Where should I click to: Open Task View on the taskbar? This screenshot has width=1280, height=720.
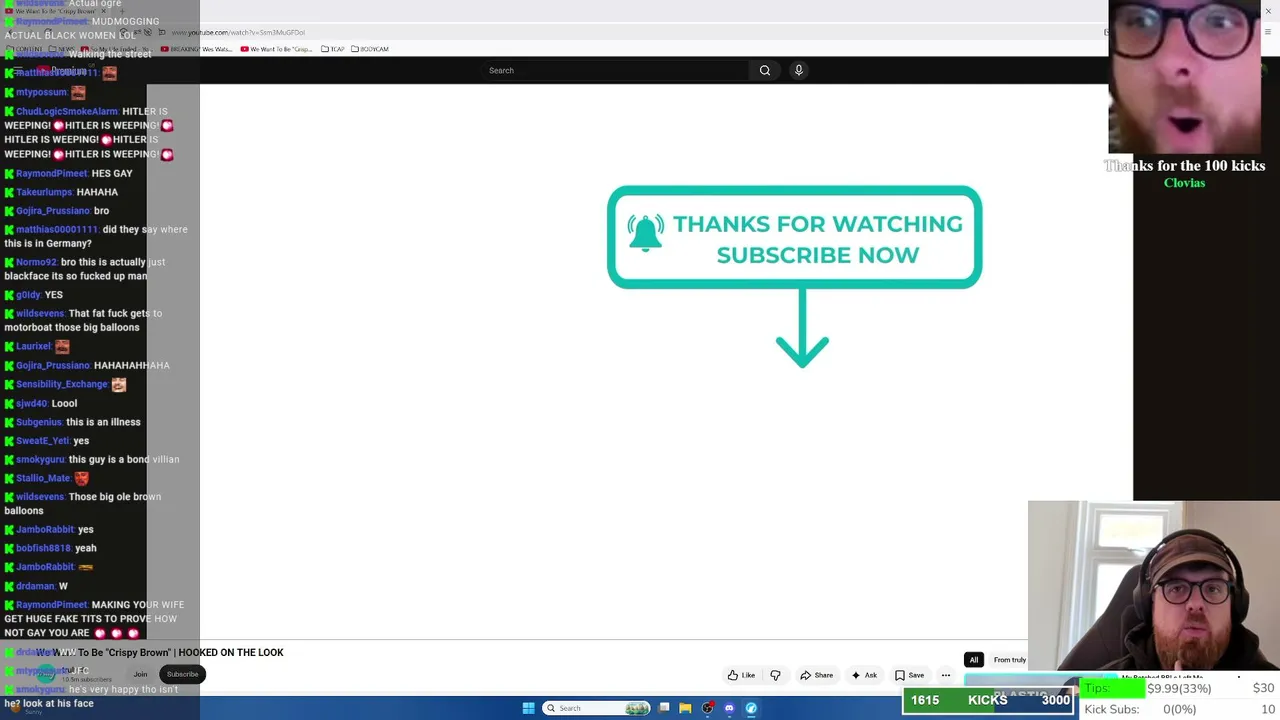click(x=664, y=708)
